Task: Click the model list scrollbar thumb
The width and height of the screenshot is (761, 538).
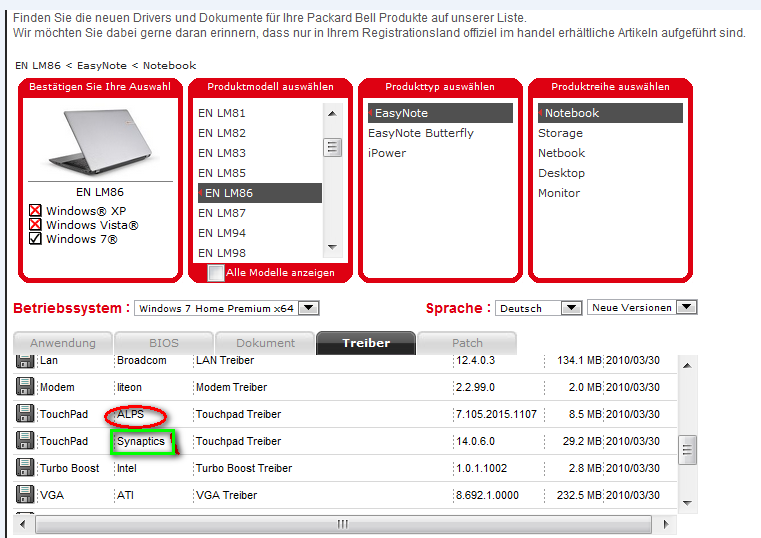Action: coord(332,147)
